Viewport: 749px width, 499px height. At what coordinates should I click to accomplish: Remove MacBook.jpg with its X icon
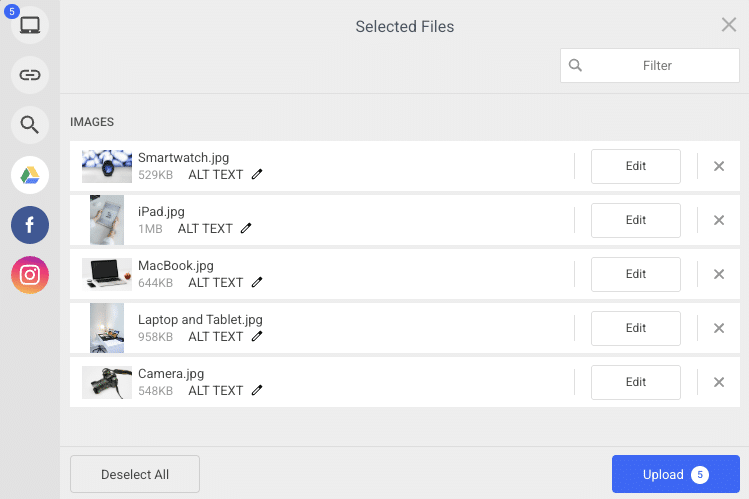719,274
